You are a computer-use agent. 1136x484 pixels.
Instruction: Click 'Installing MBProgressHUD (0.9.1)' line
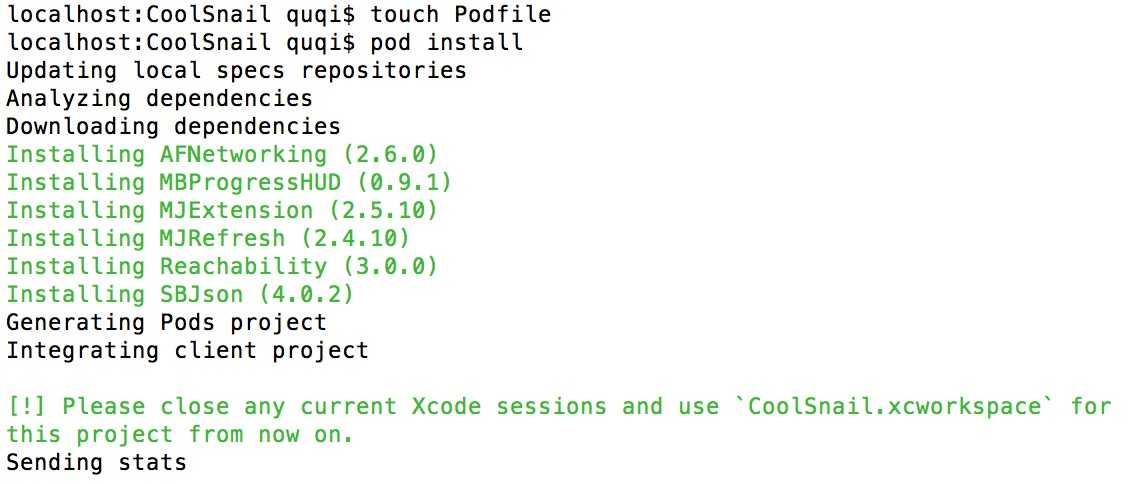pos(229,182)
